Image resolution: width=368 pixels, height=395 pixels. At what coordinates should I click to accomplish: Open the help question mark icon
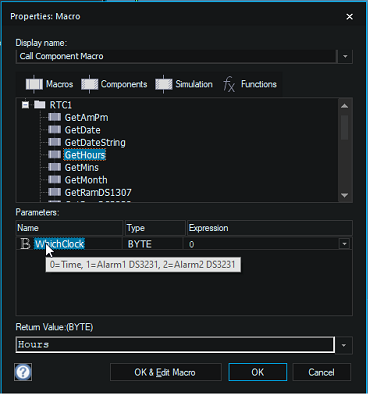point(23,372)
